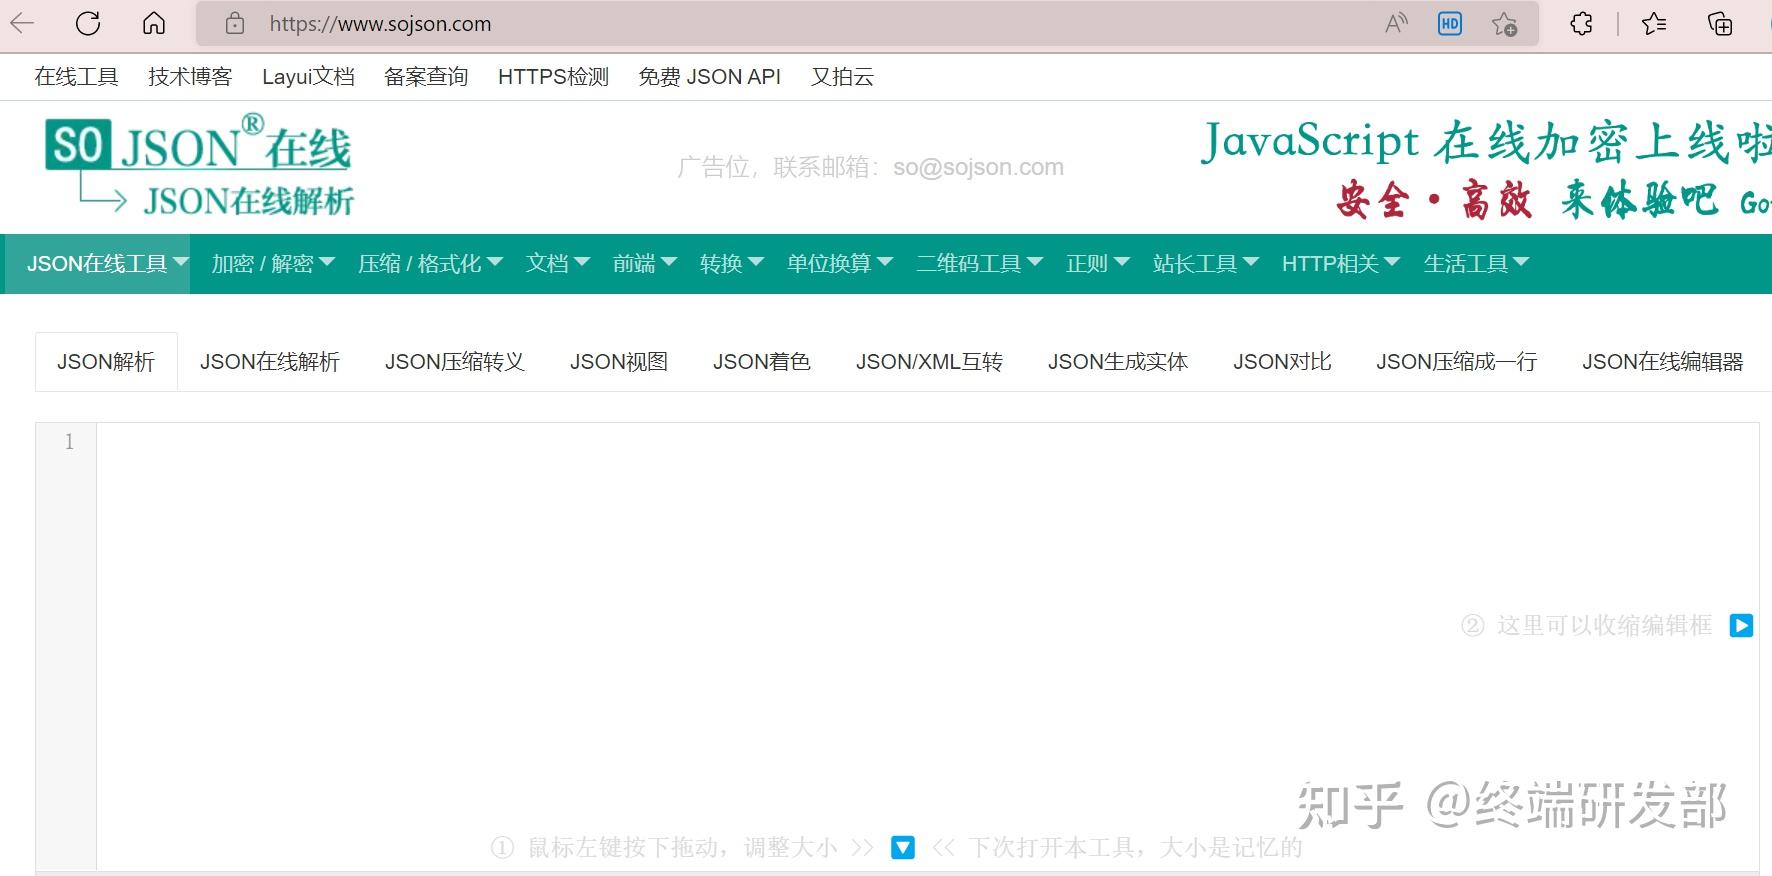Expand the 正则 dropdown menu
The width and height of the screenshot is (1772, 876).
coord(1098,264)
